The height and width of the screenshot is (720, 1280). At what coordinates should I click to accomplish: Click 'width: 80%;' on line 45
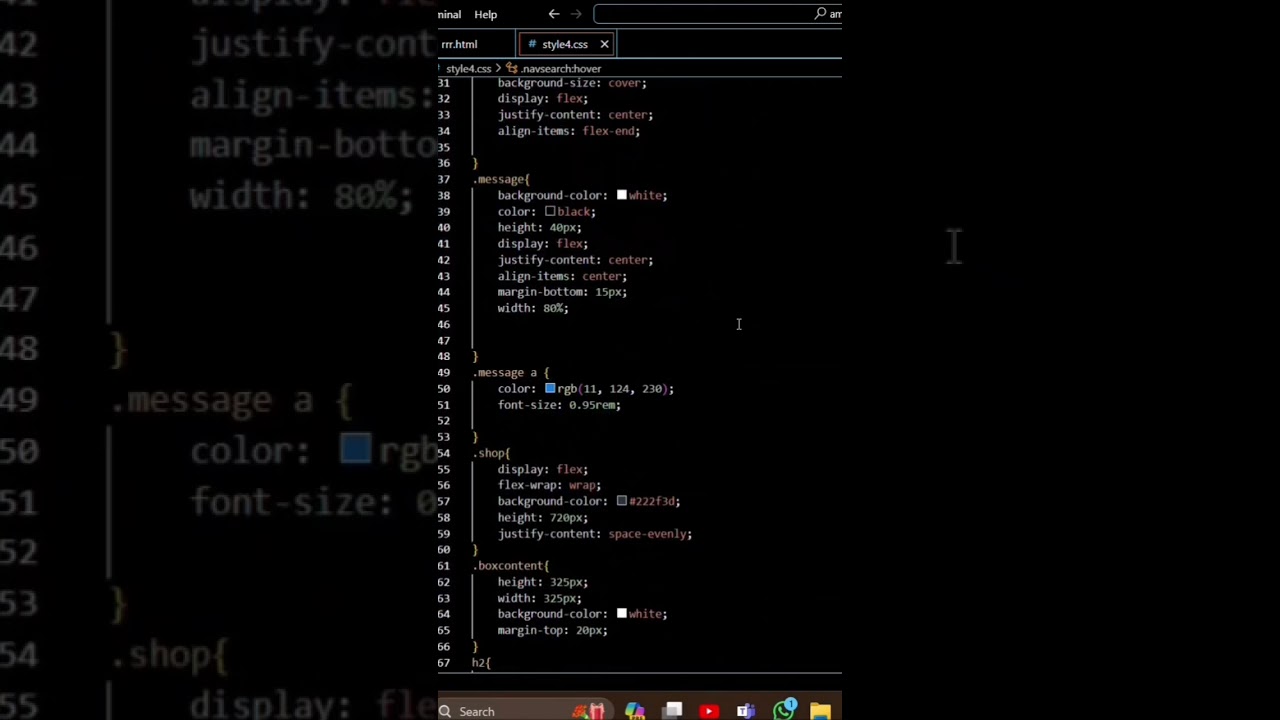[x=533, y=308]
